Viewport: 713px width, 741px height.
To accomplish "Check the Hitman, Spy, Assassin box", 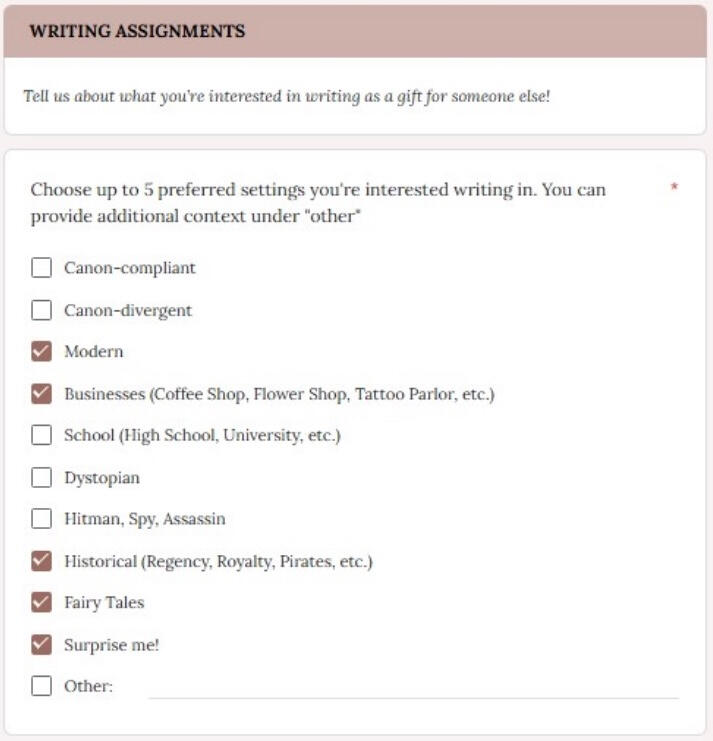I will coord(41,519).
